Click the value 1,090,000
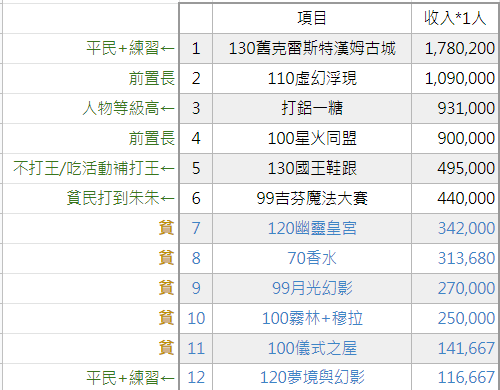The image size is (500, 390). (x=460, y=78)
